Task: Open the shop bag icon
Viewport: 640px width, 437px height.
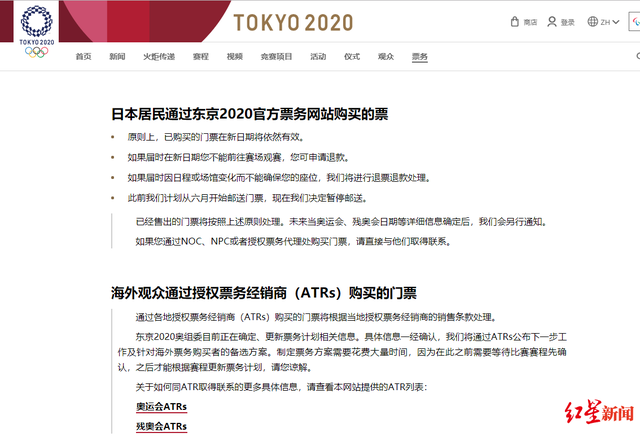Action: [515, 22]
